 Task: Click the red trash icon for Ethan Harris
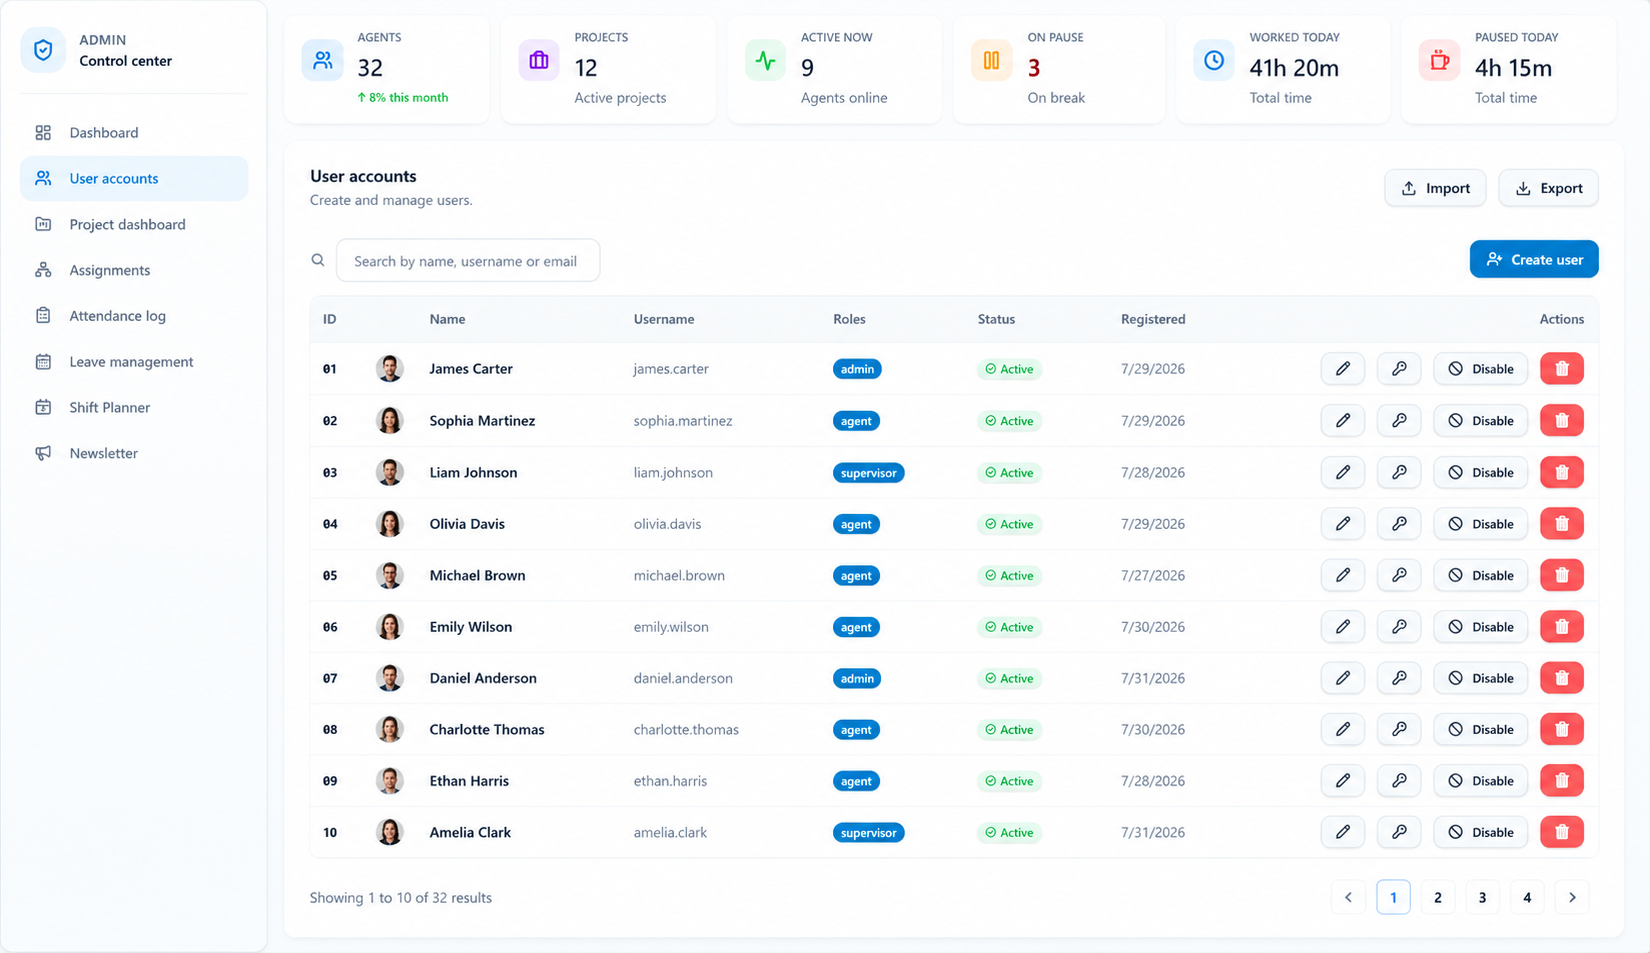[x=1561, y=781]
